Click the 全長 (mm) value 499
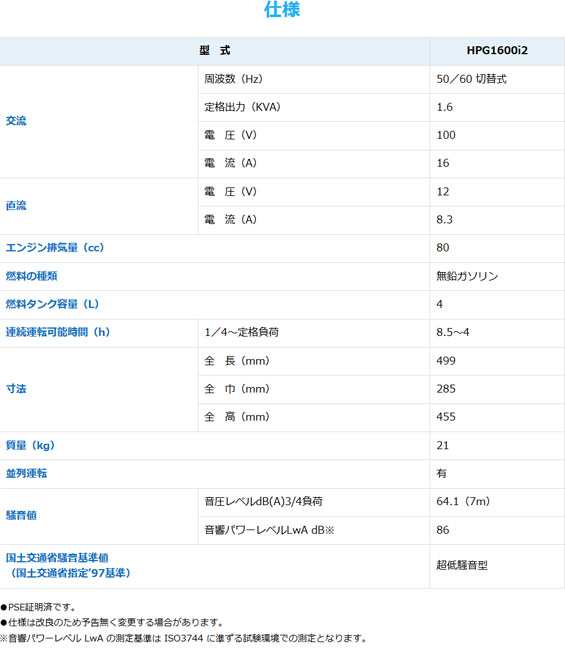The width and height of the screenshot is (565, 650). tap(446, 361)
